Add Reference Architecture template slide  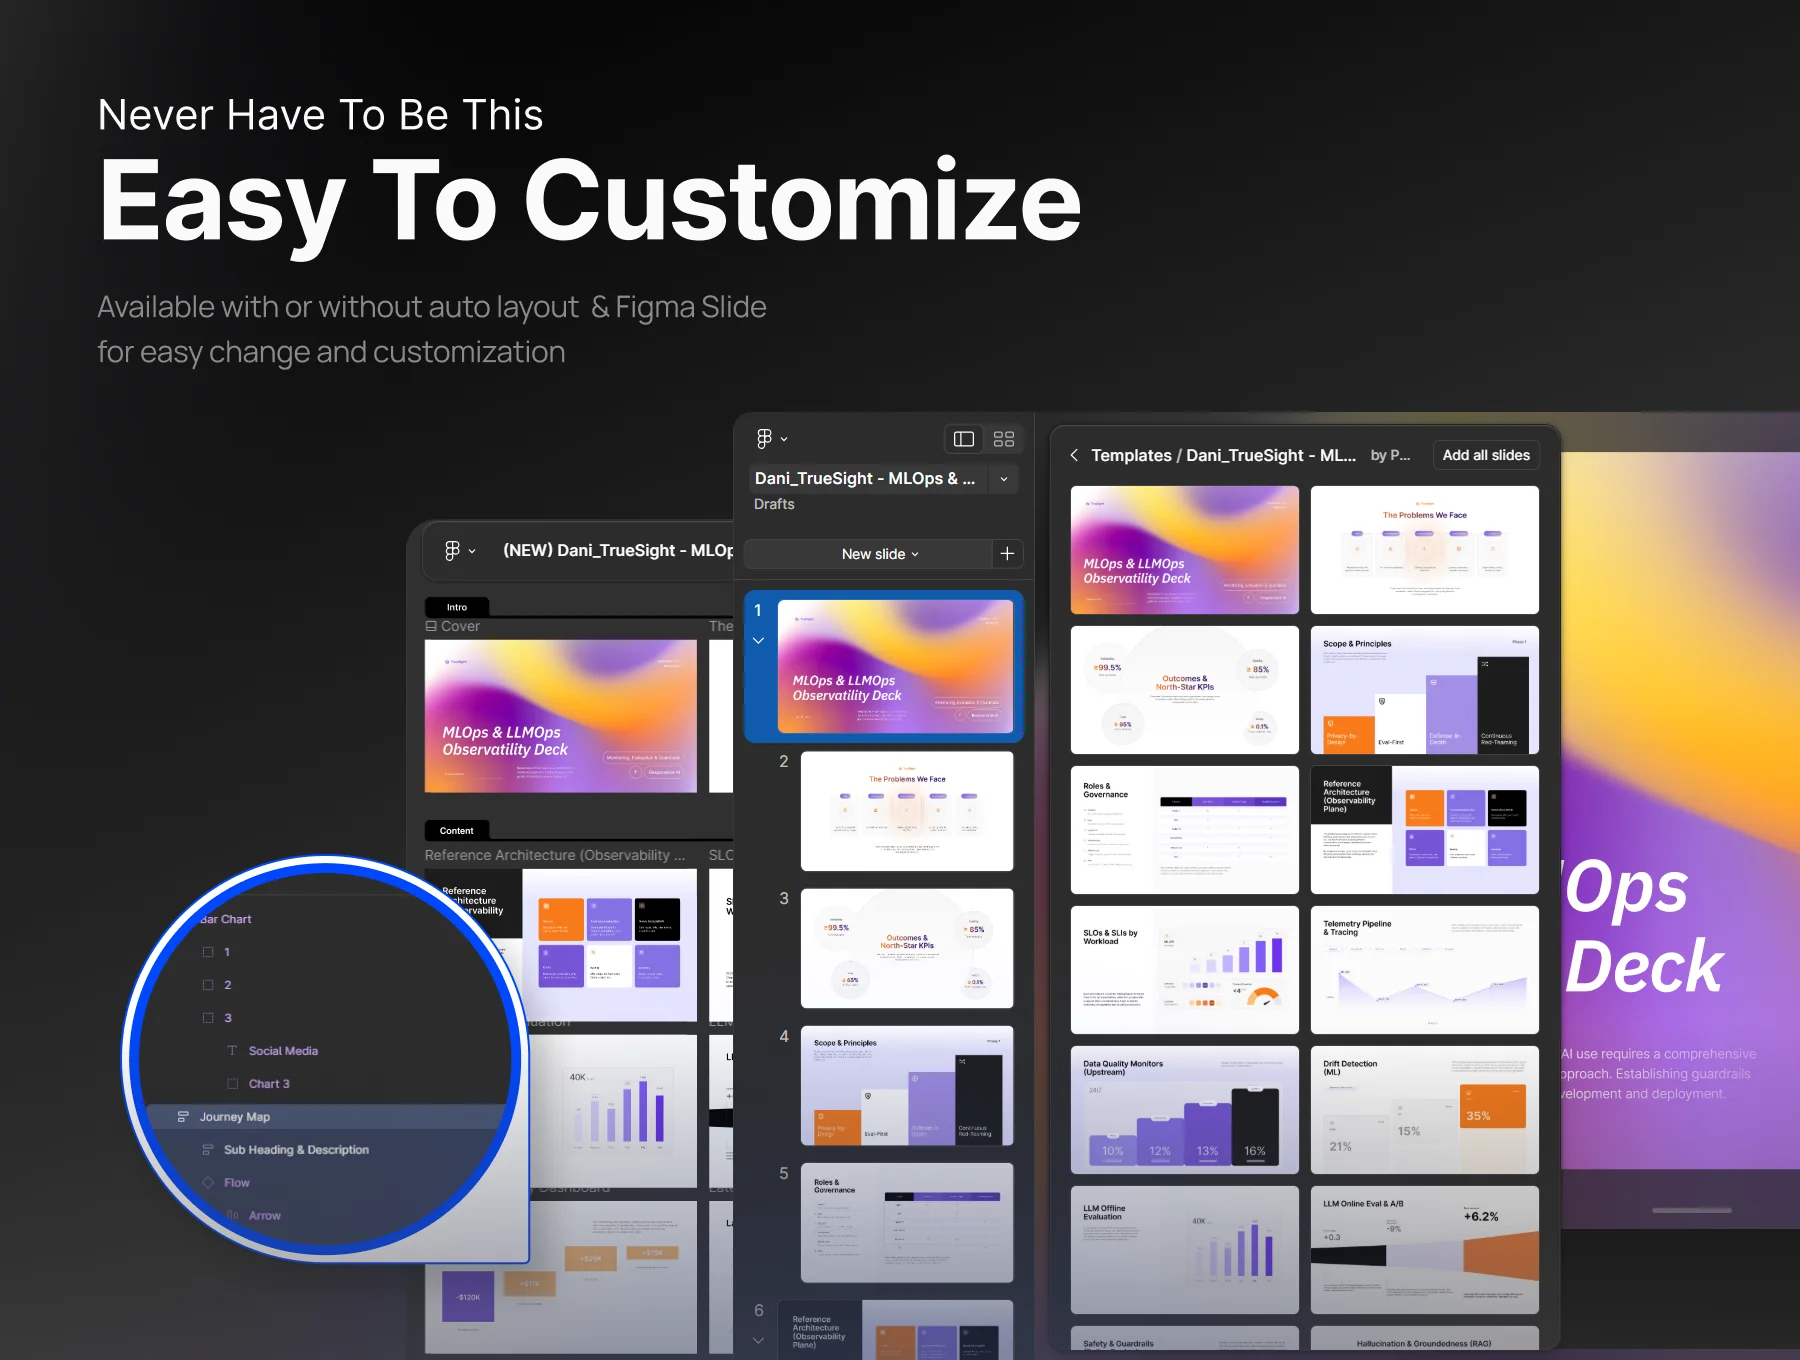coord(1424,830)
